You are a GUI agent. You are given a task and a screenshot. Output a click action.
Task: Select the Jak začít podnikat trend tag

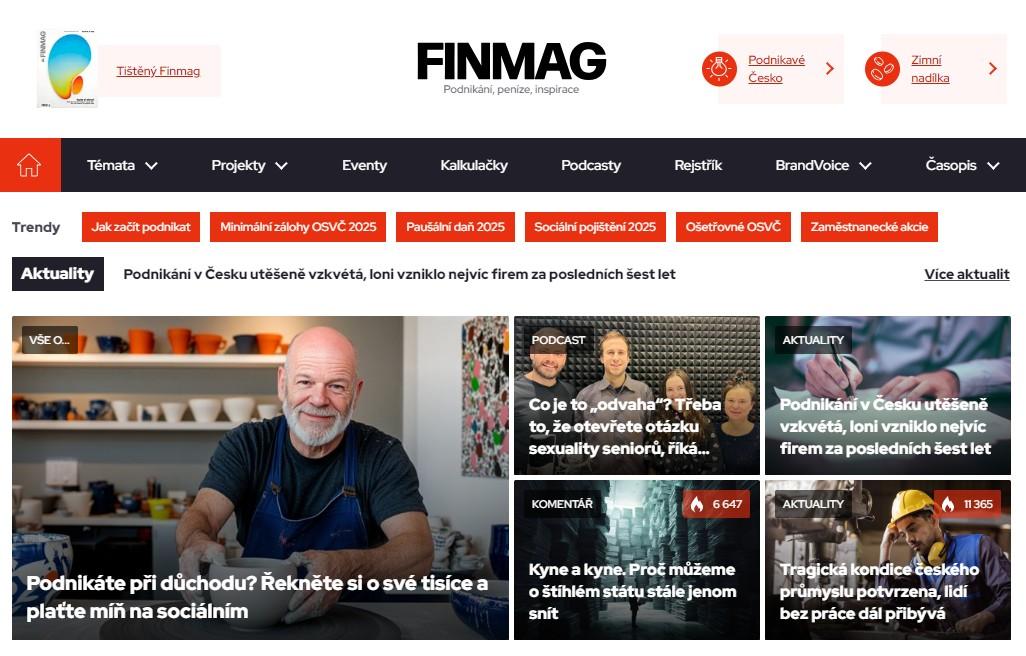coord(141,227)
